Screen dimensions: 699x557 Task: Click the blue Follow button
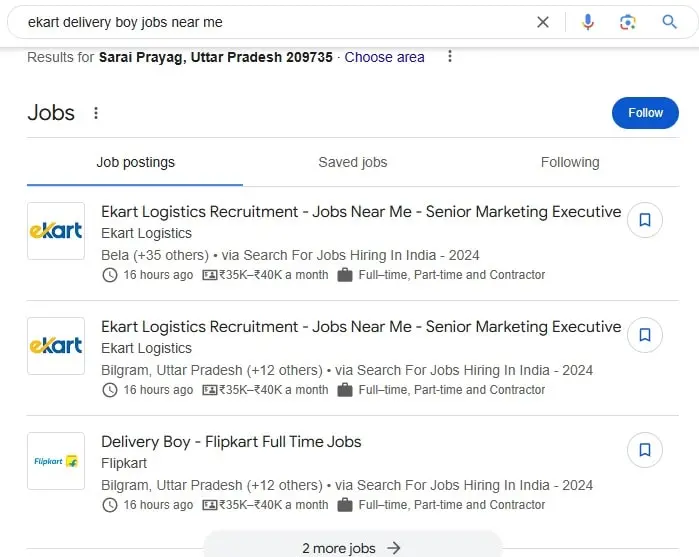(645, 113)
